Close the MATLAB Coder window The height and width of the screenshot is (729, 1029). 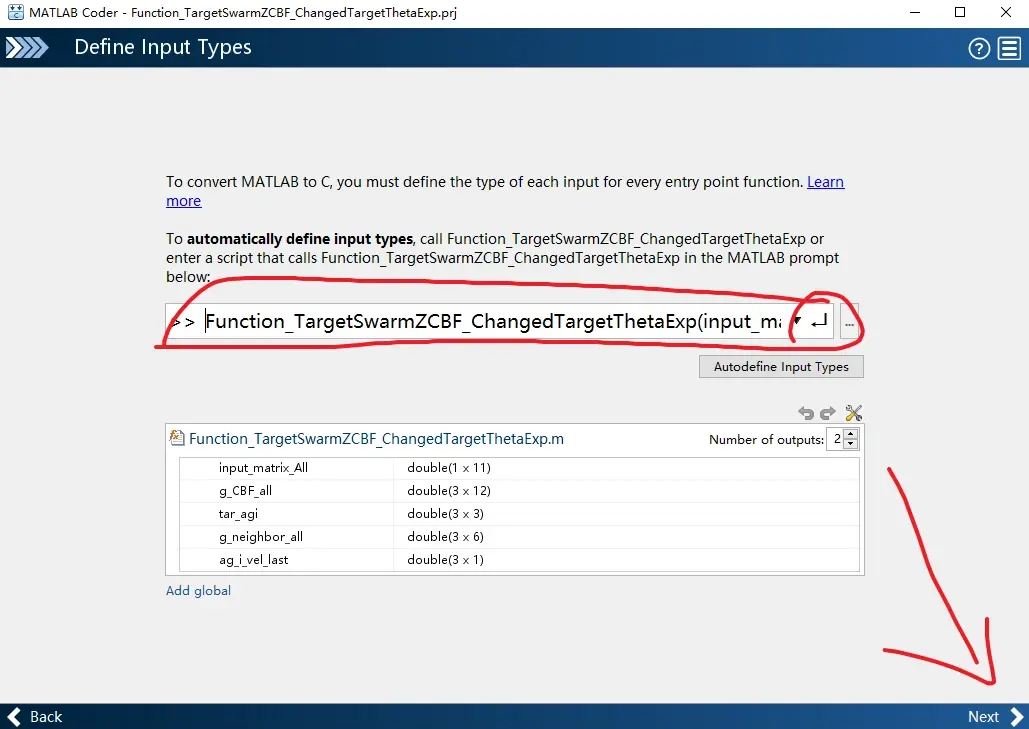(1005, 12)
